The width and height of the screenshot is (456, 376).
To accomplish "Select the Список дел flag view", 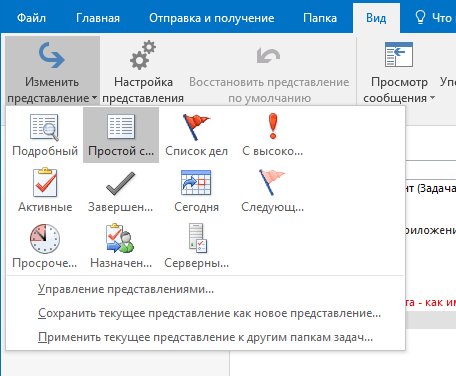I will coord(196,135).
